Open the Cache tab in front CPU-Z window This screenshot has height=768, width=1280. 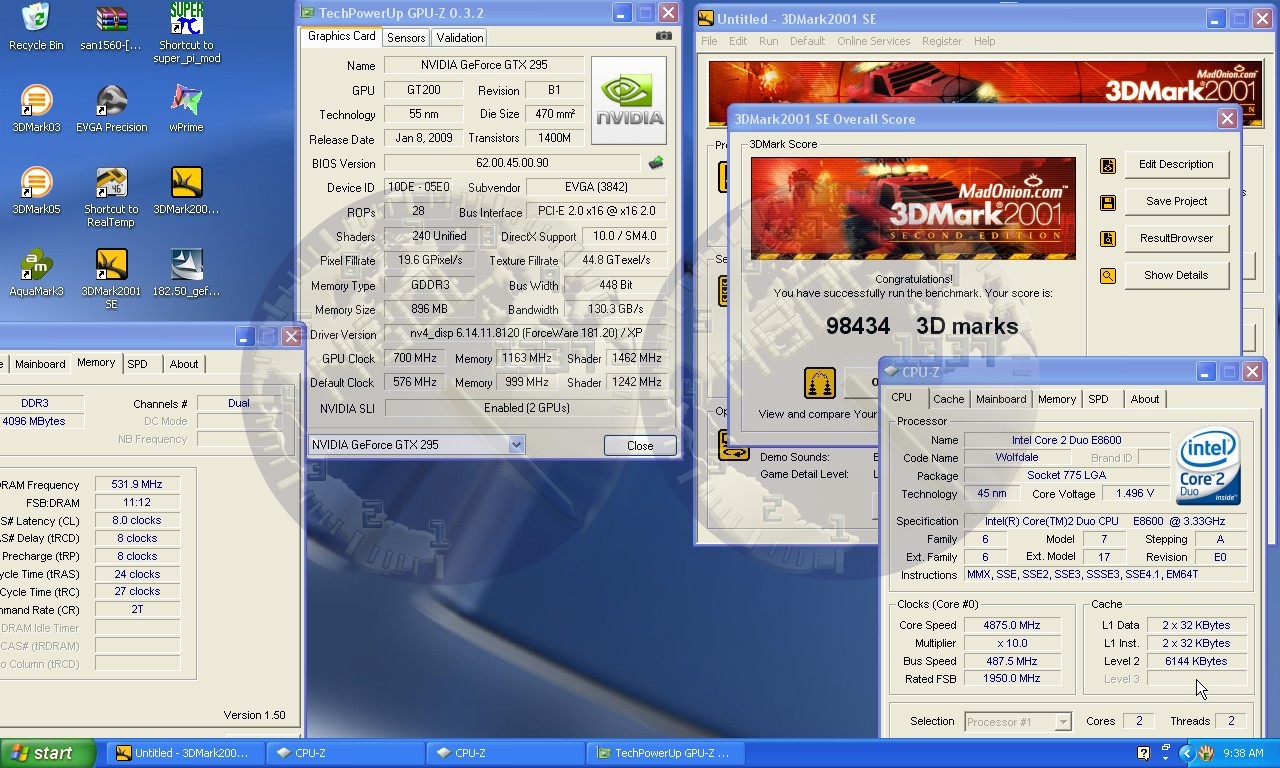click(948, 399)
